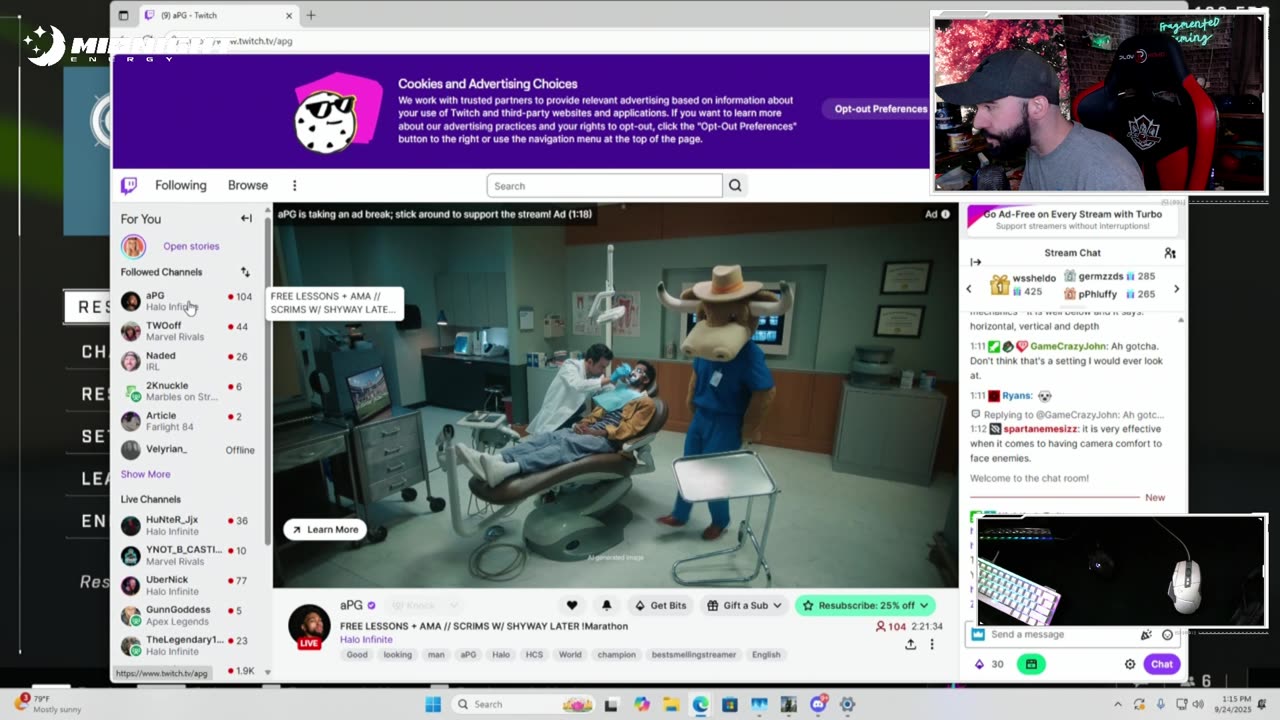Click the heart follow icon under the video

(572, 605)
